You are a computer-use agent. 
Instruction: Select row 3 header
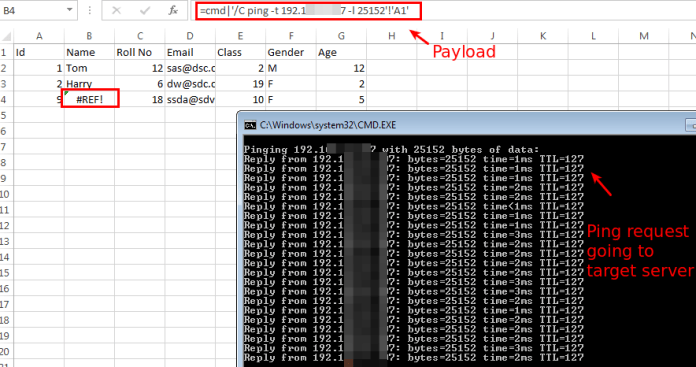(x=6, y=84)
